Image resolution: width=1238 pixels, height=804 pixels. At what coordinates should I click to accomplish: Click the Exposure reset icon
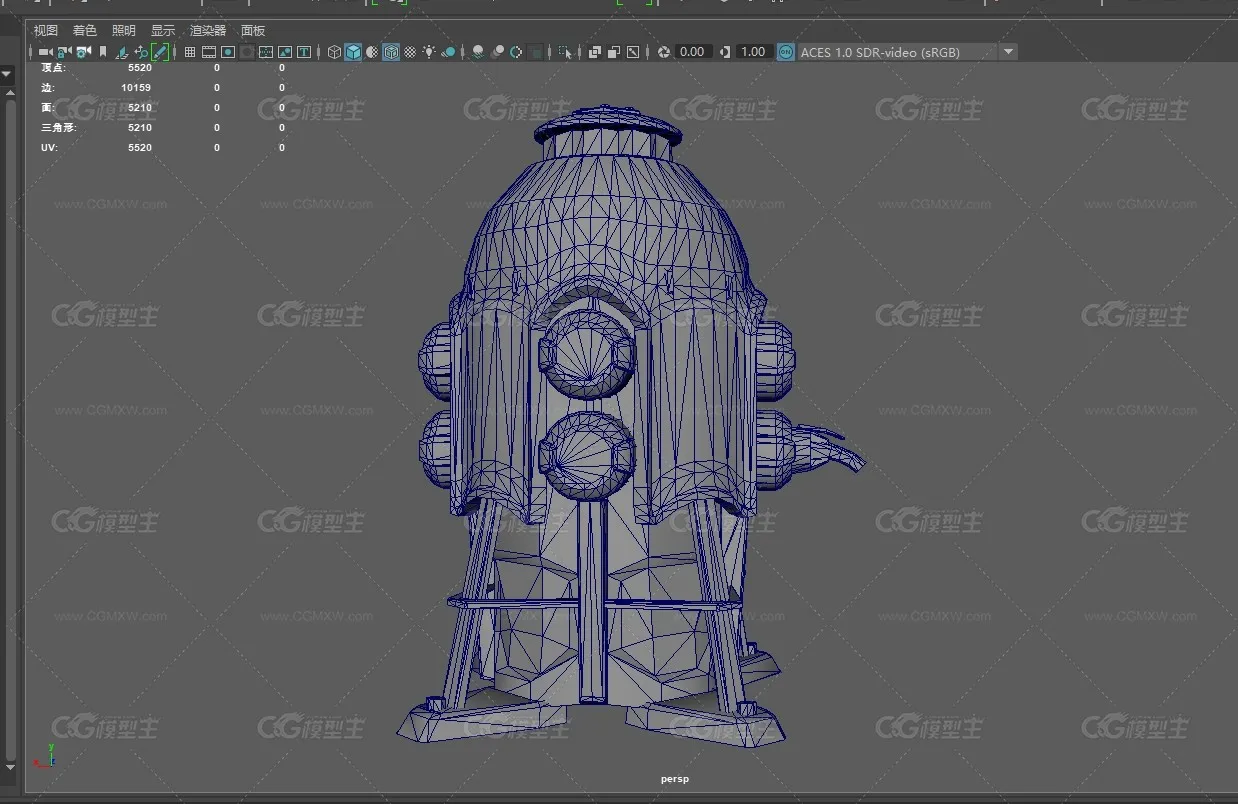click(x=664, y=52)
